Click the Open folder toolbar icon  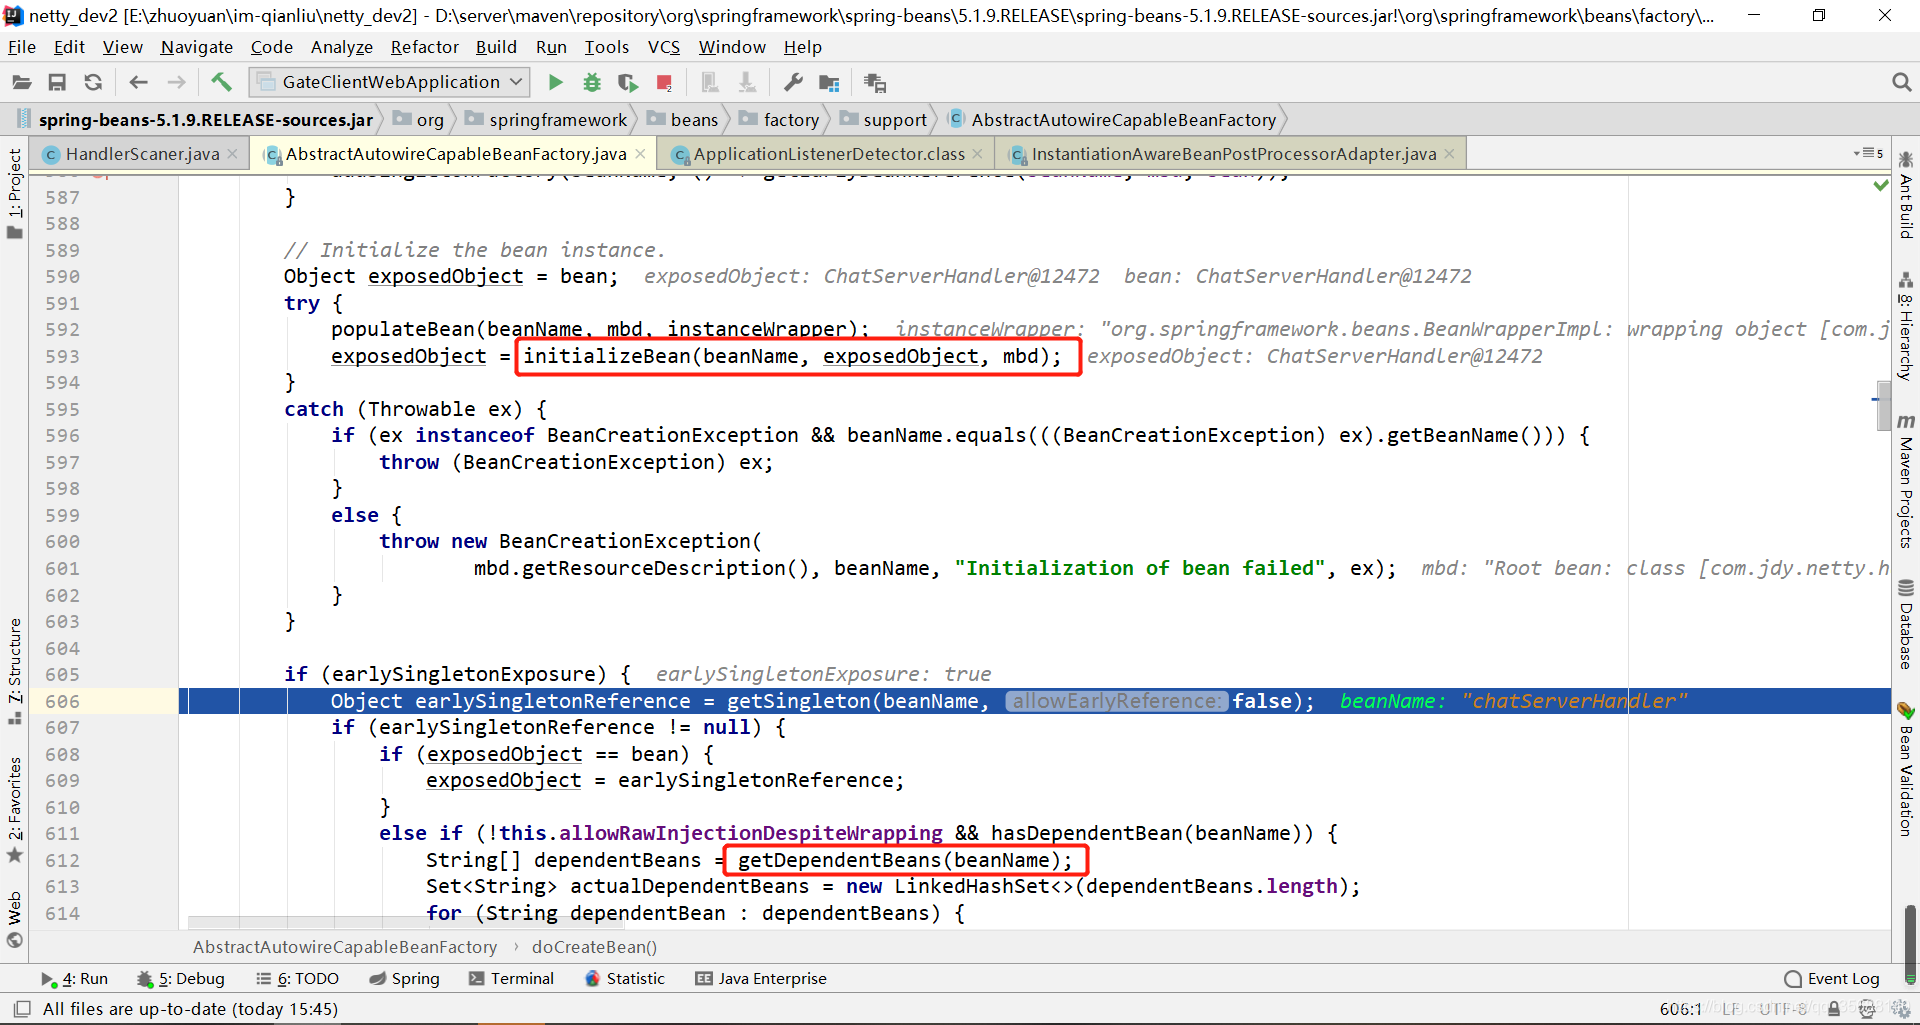22,83
